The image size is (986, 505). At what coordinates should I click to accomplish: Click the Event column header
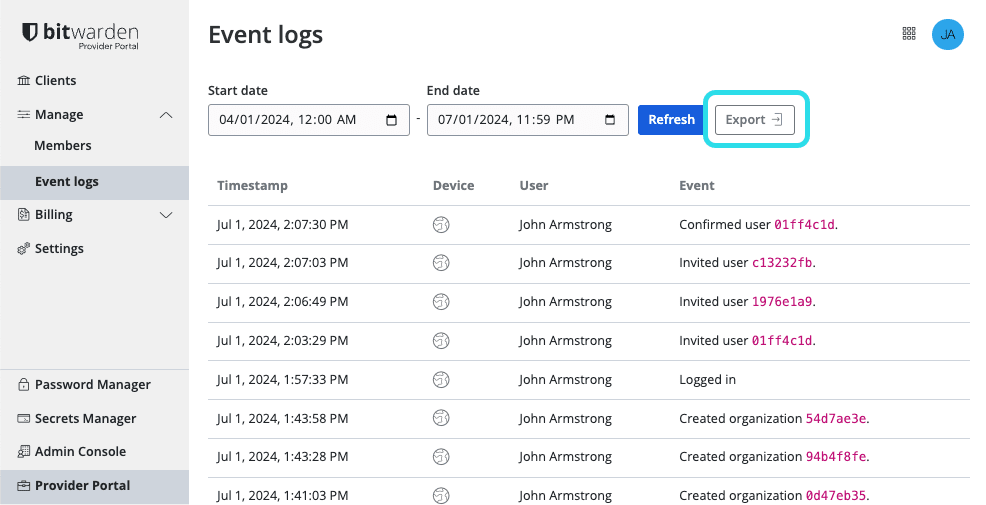(x=697, y=186)
